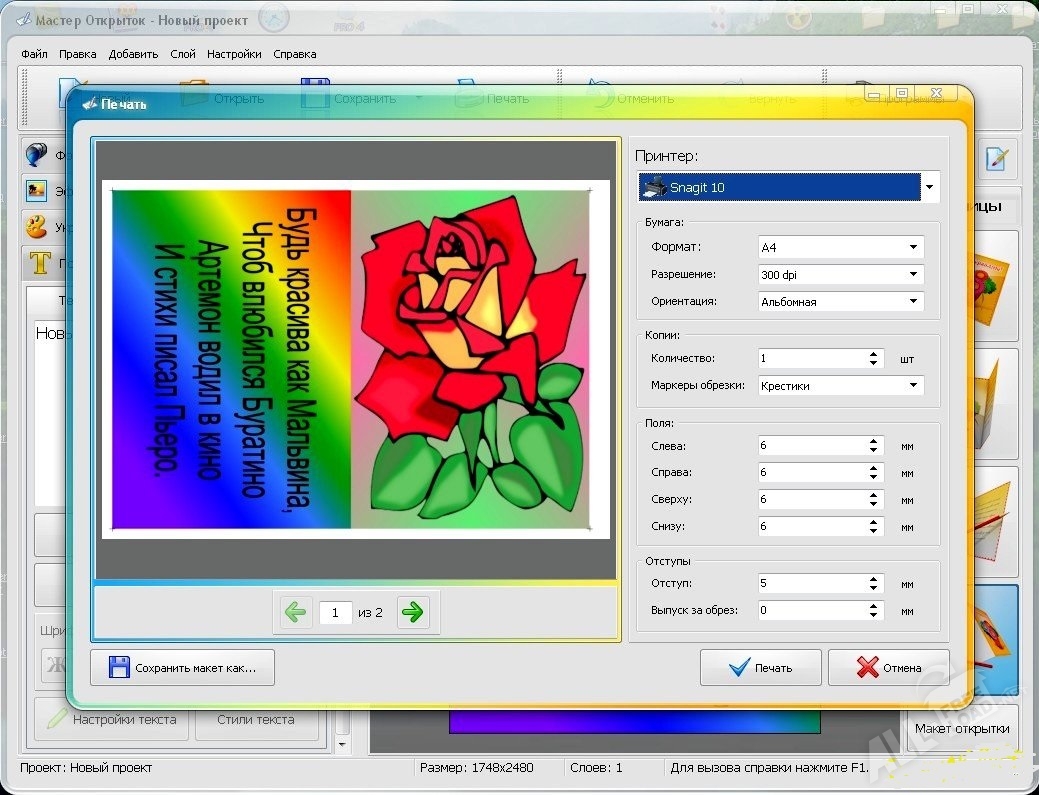Click the green next page arrow
This screenshot has height=795, width=1039.
tap(412, 612)
